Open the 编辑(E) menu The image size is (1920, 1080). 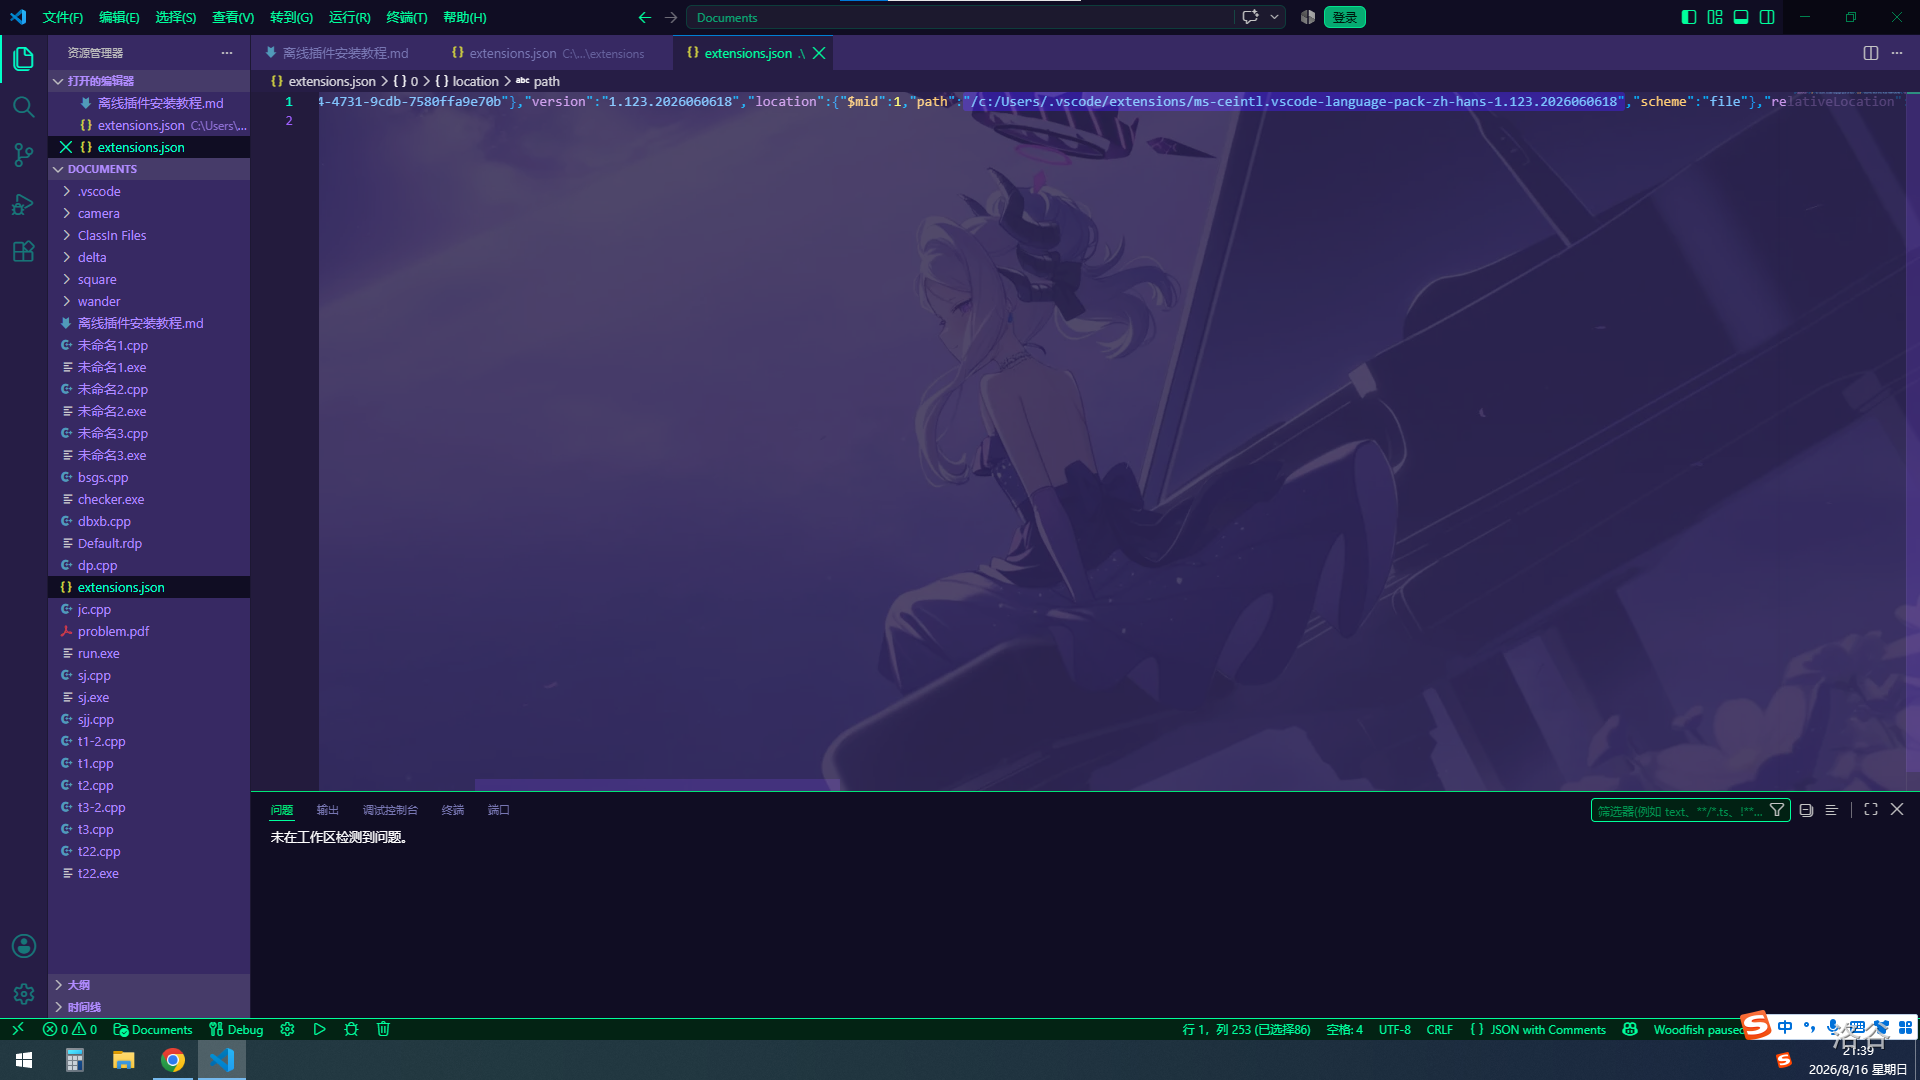(119, 17)
